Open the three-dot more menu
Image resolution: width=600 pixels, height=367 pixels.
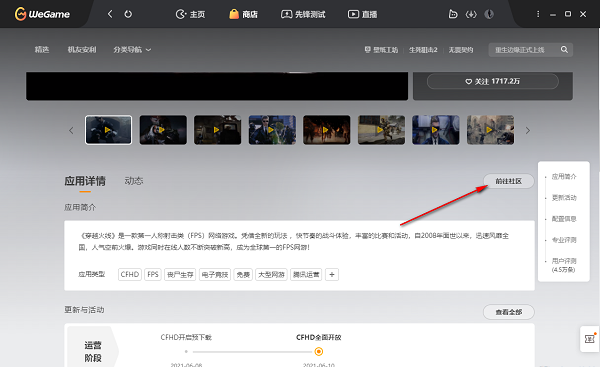coord(538,14)
